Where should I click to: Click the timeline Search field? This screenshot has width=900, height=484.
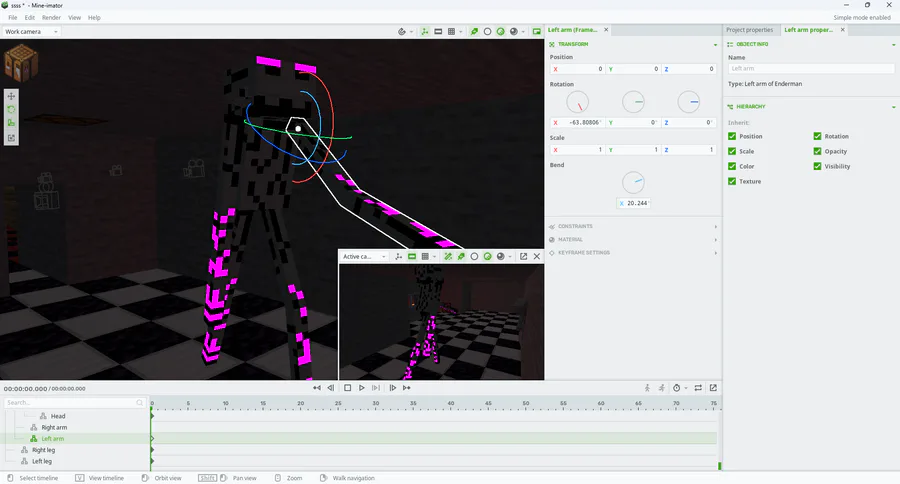tap(75, 402)
